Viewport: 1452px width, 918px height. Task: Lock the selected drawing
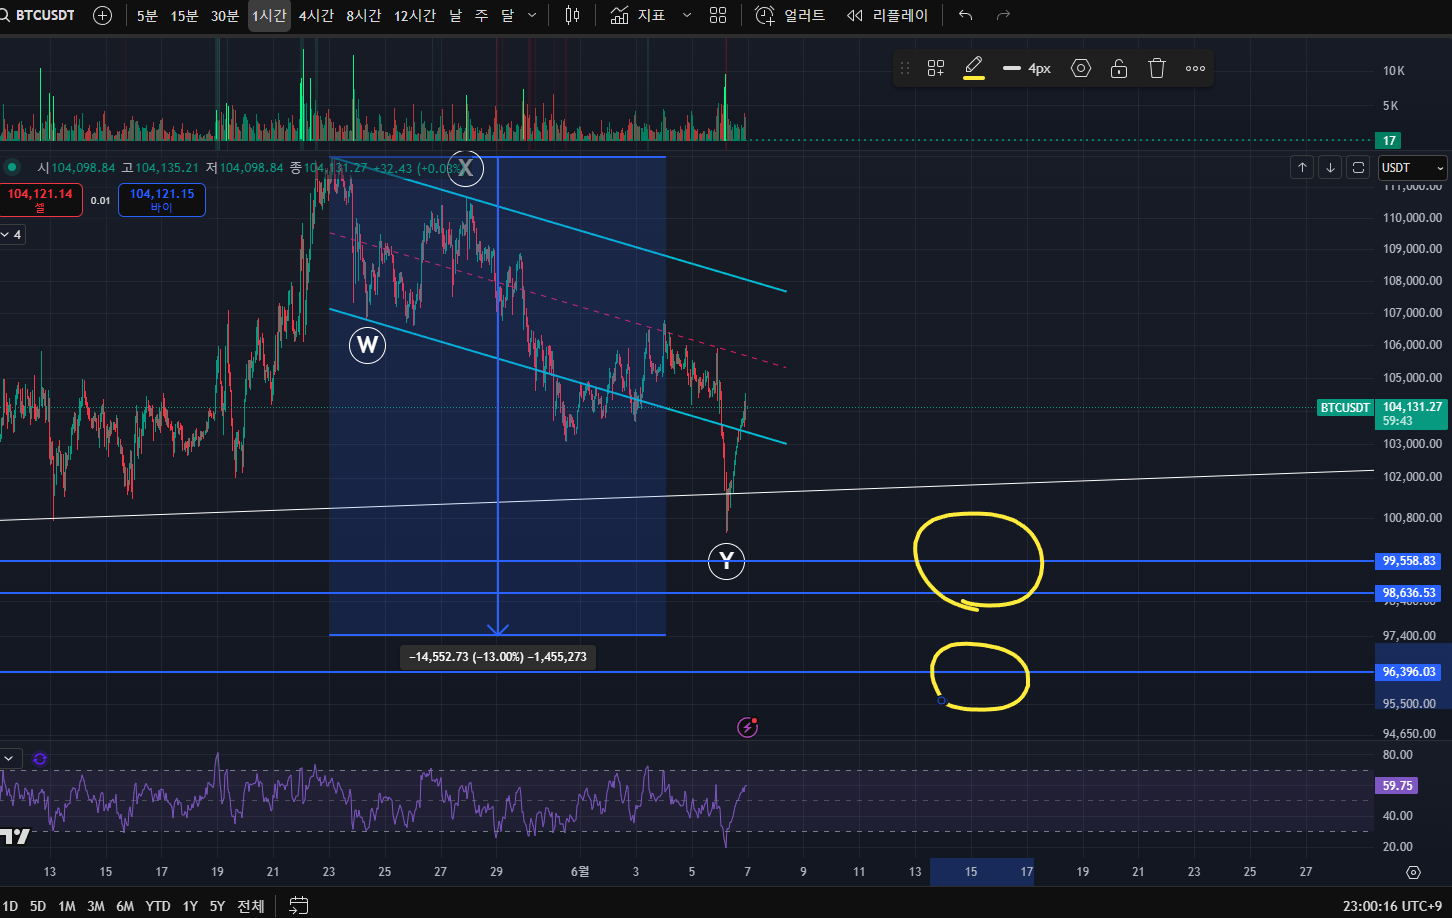pyautogui.click(x=1119, y=68)
